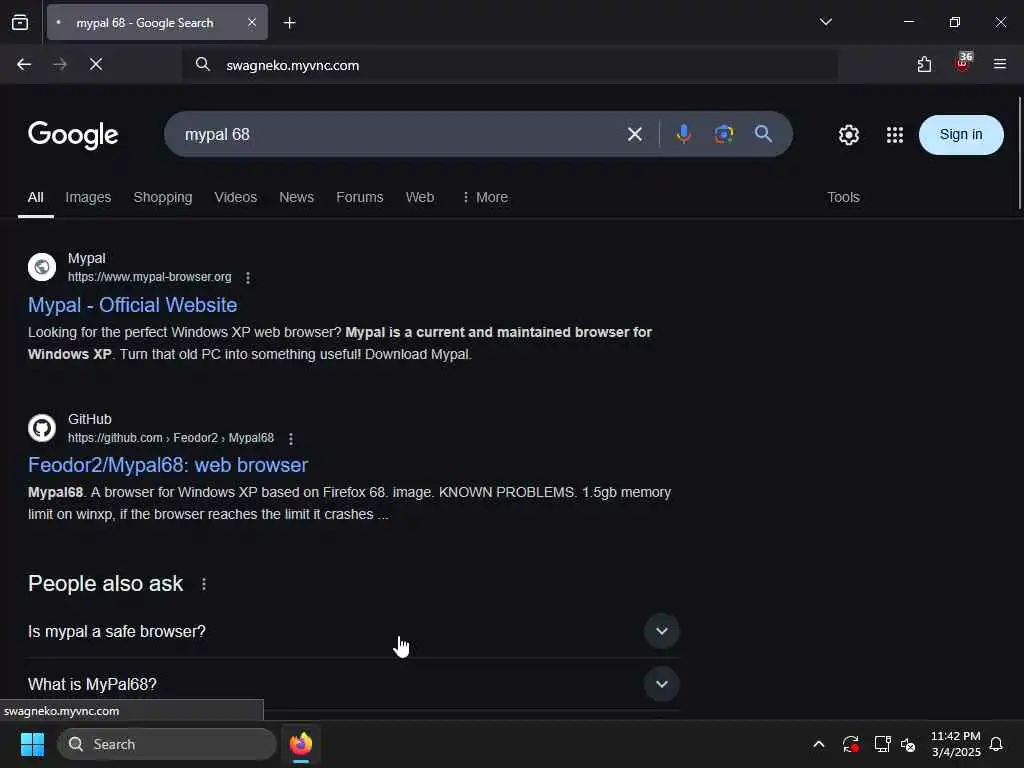Open People also ask options menu
The image size is (1024, 768).
tap(204, 584)
